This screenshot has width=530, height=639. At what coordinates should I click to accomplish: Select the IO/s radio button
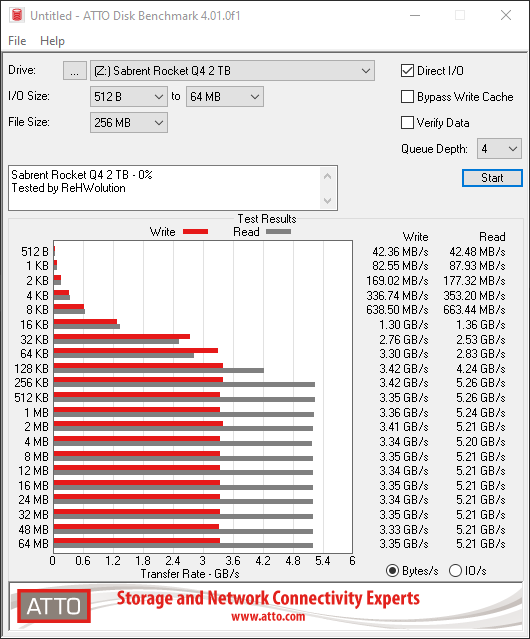tap(455, 571)
